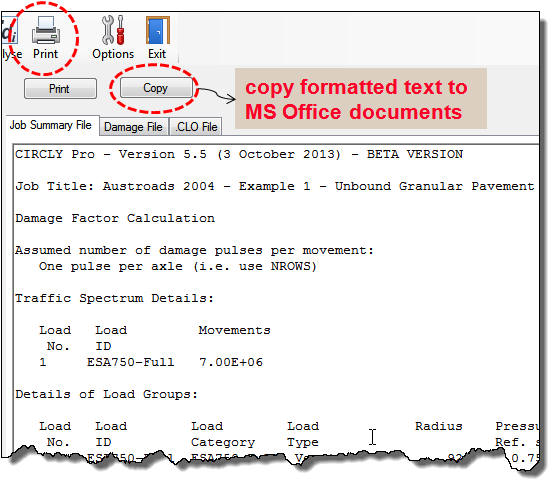
Task: Switch to the Job Summary File tab
Action: (x=50, y=125)
